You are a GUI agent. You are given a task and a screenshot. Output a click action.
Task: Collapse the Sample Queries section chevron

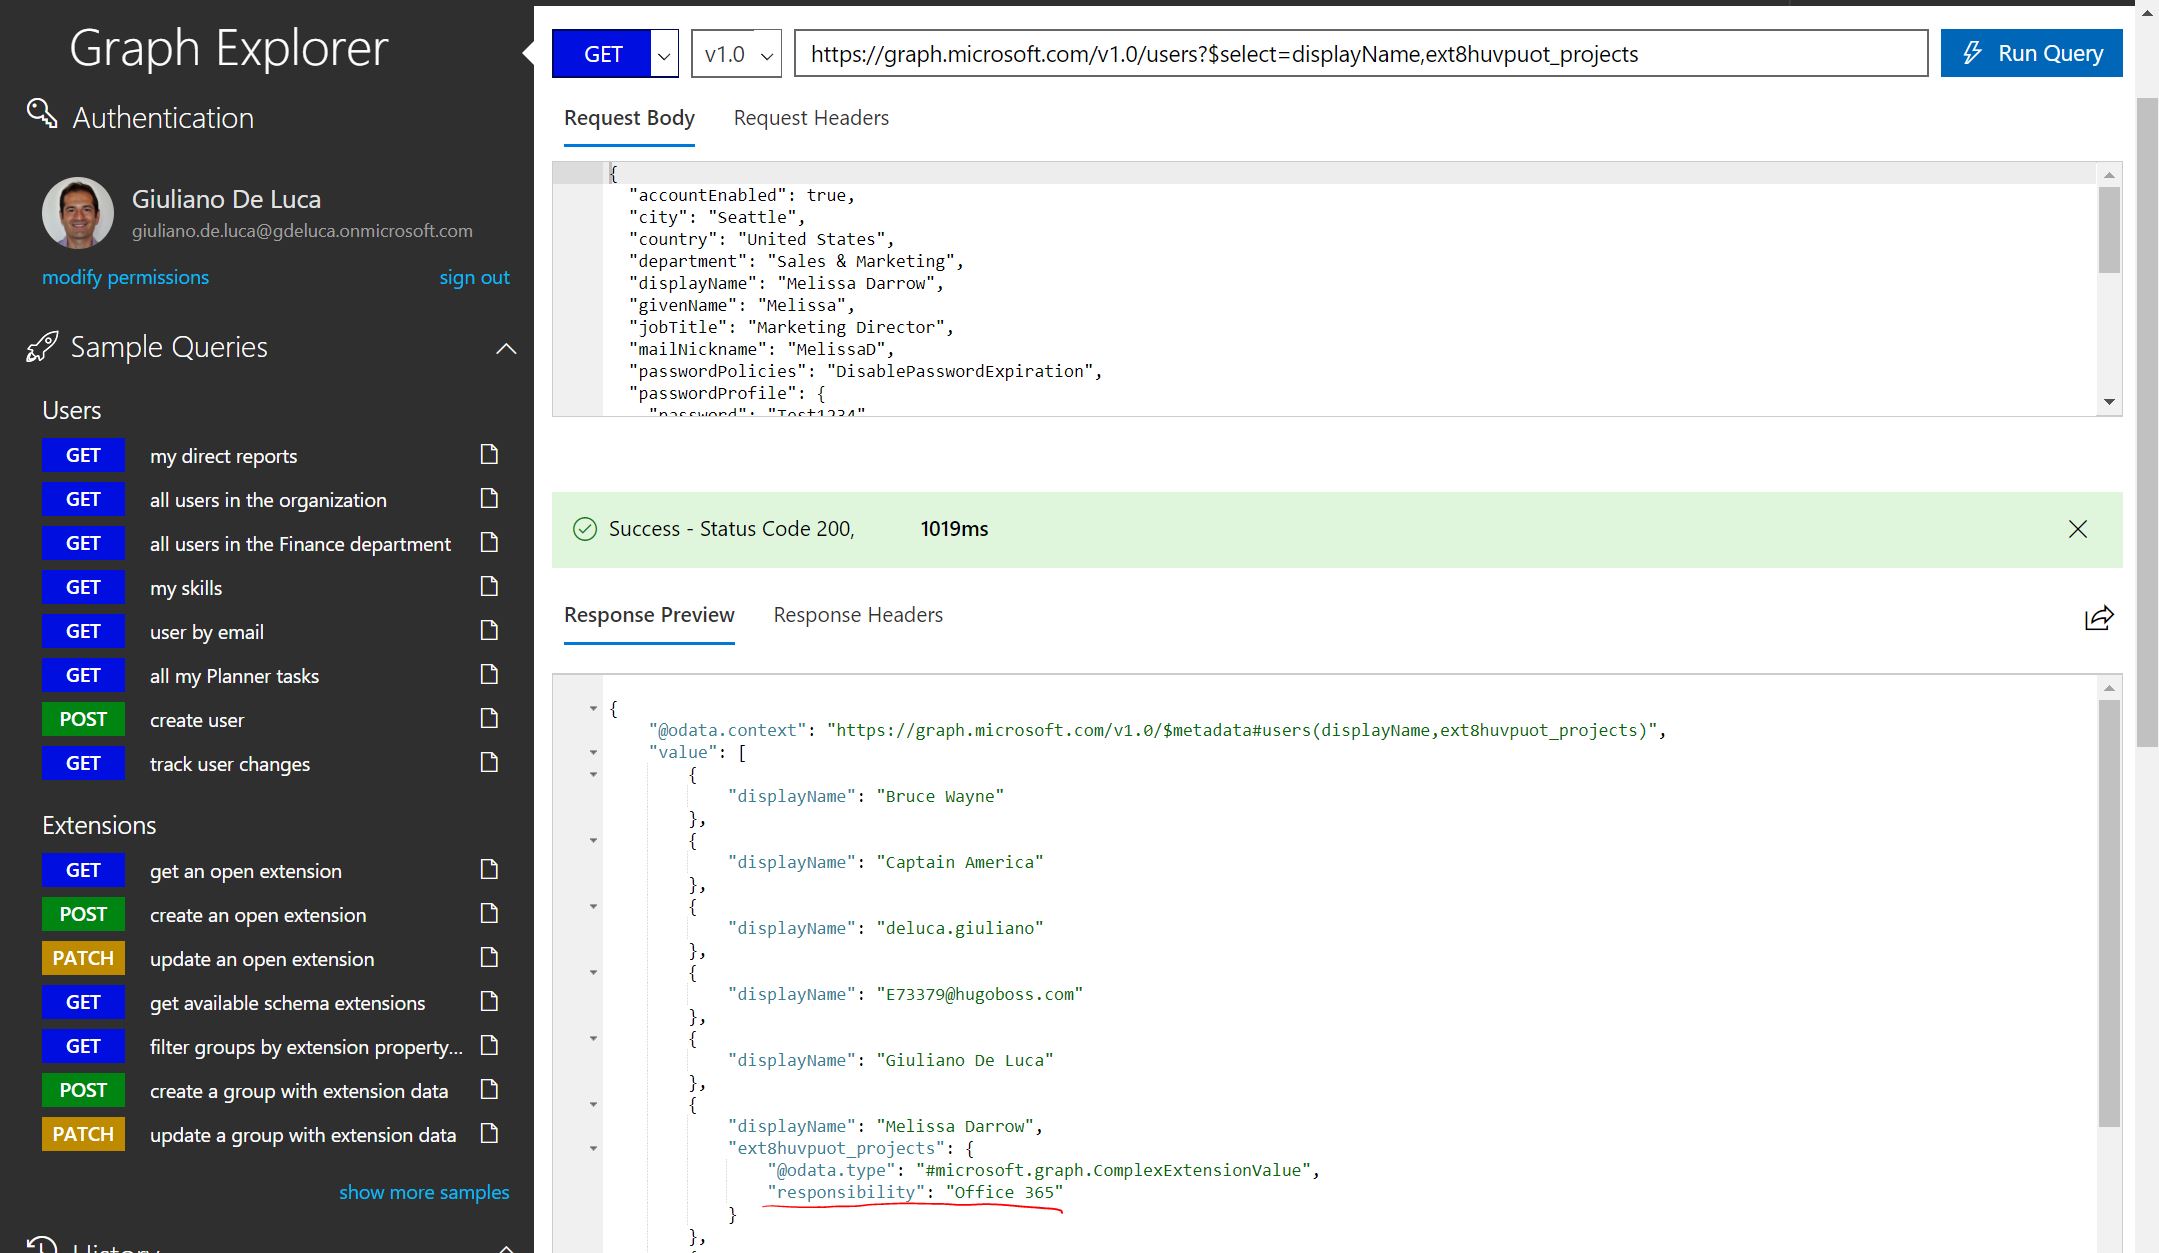[506, 349]
